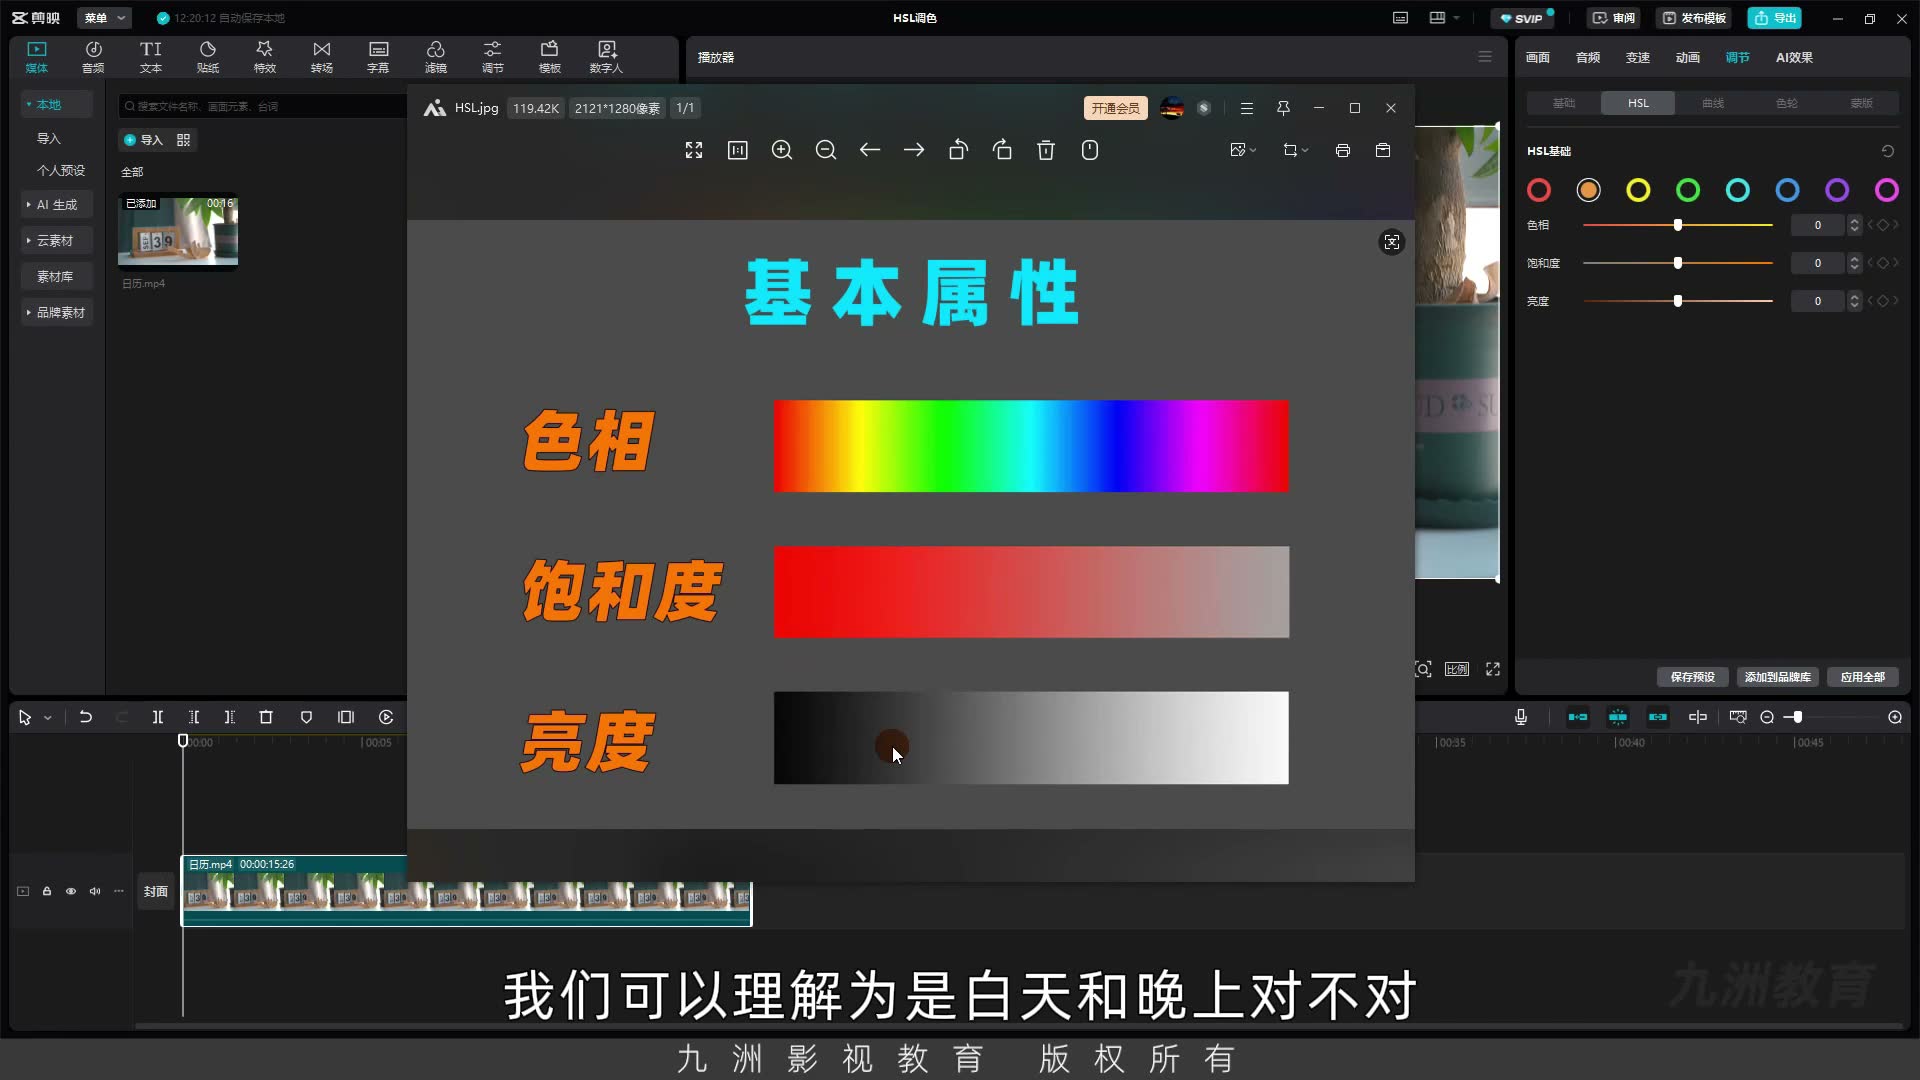This screenshot has width=1920, height=1080.
Task: Click the microphone record icon above the timeline
Action: [x=1521, y=717]
